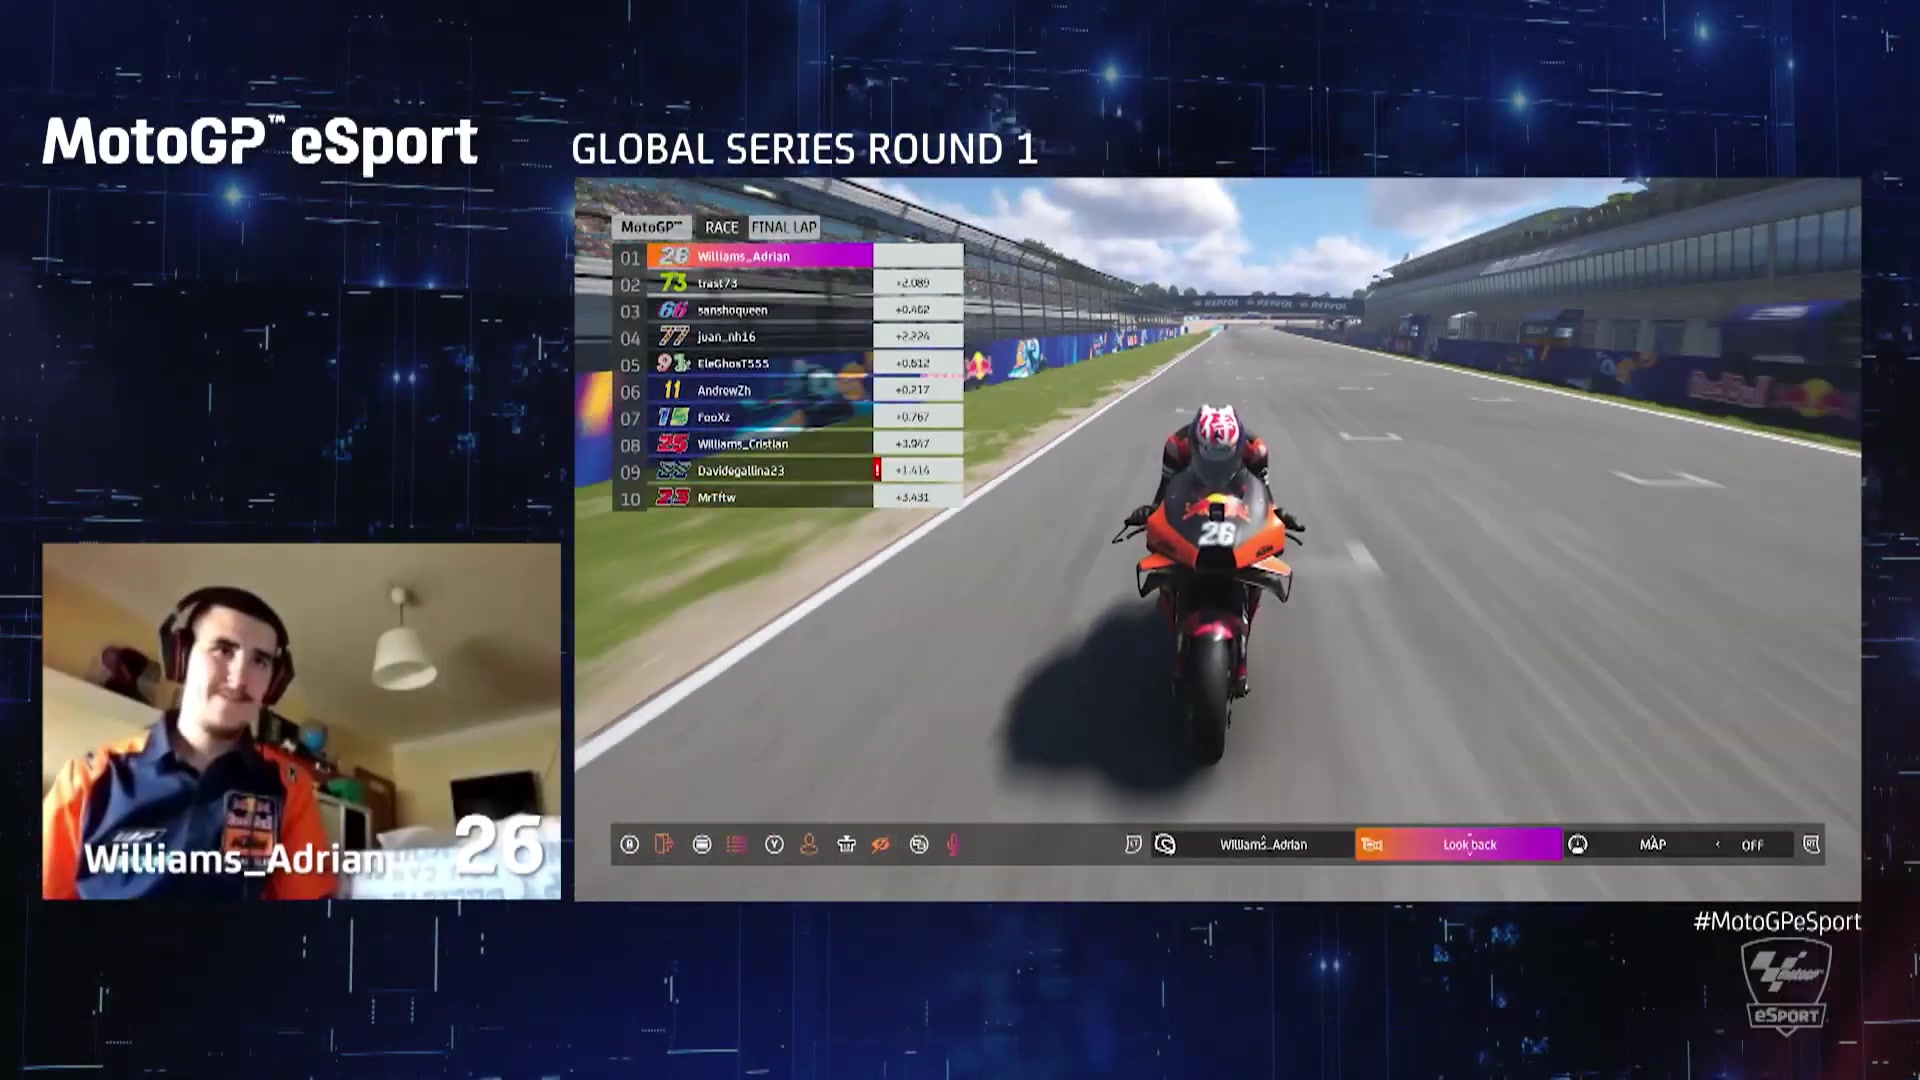Select leader row Williams_Adrian number 26
The image size is (1920, 1080).
[x=788, y=256]
